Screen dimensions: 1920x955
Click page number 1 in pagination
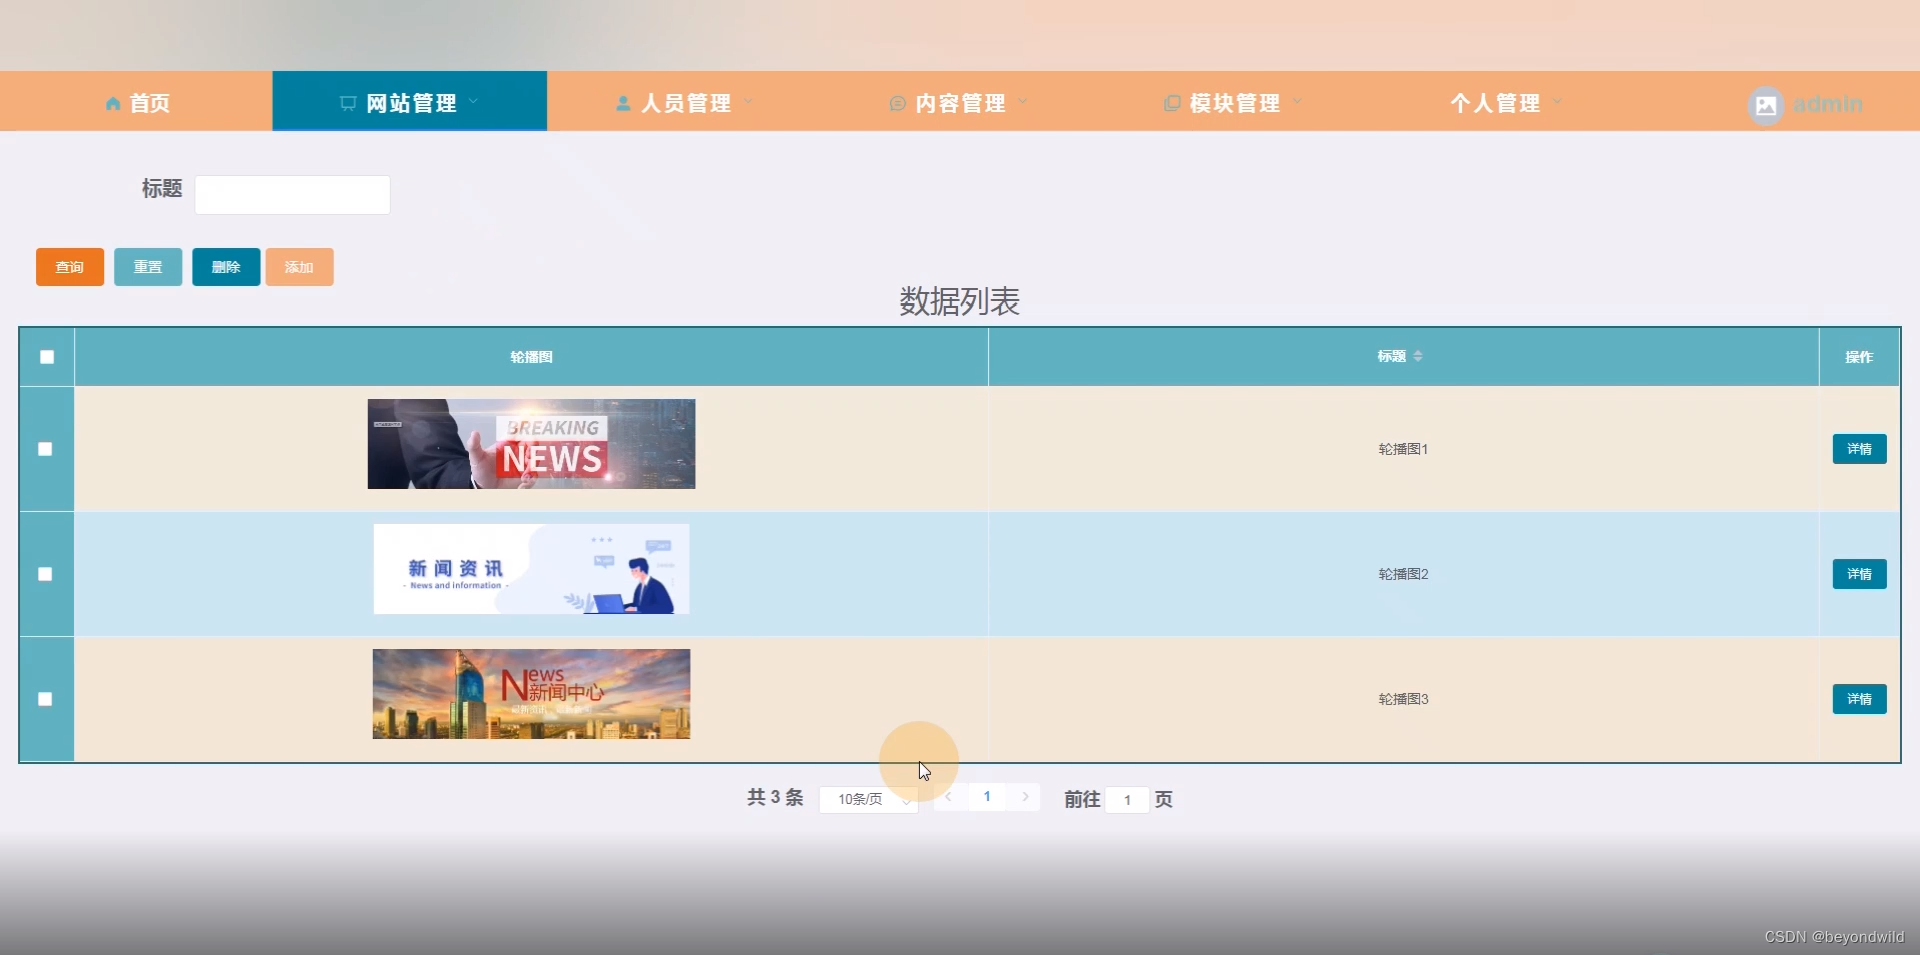pos(987,797)
